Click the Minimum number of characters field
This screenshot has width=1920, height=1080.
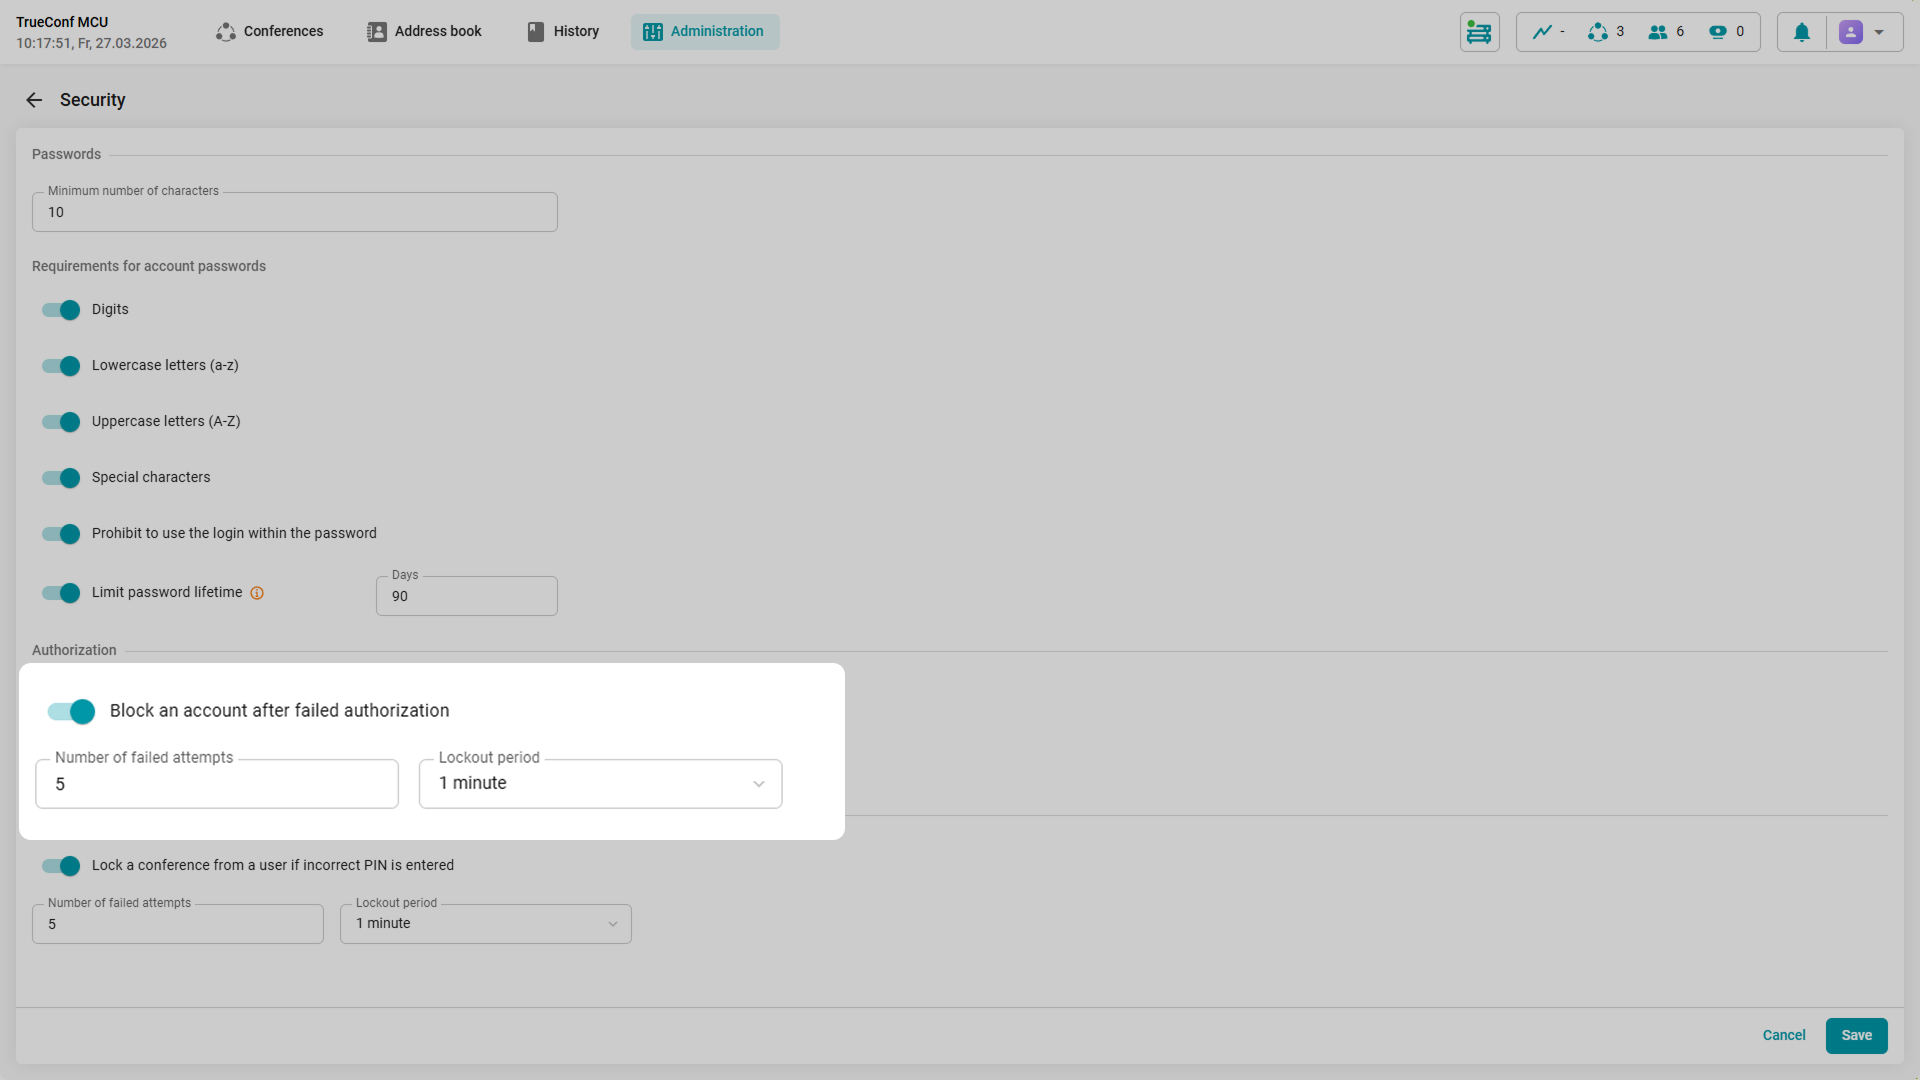[x=294, y=213]
